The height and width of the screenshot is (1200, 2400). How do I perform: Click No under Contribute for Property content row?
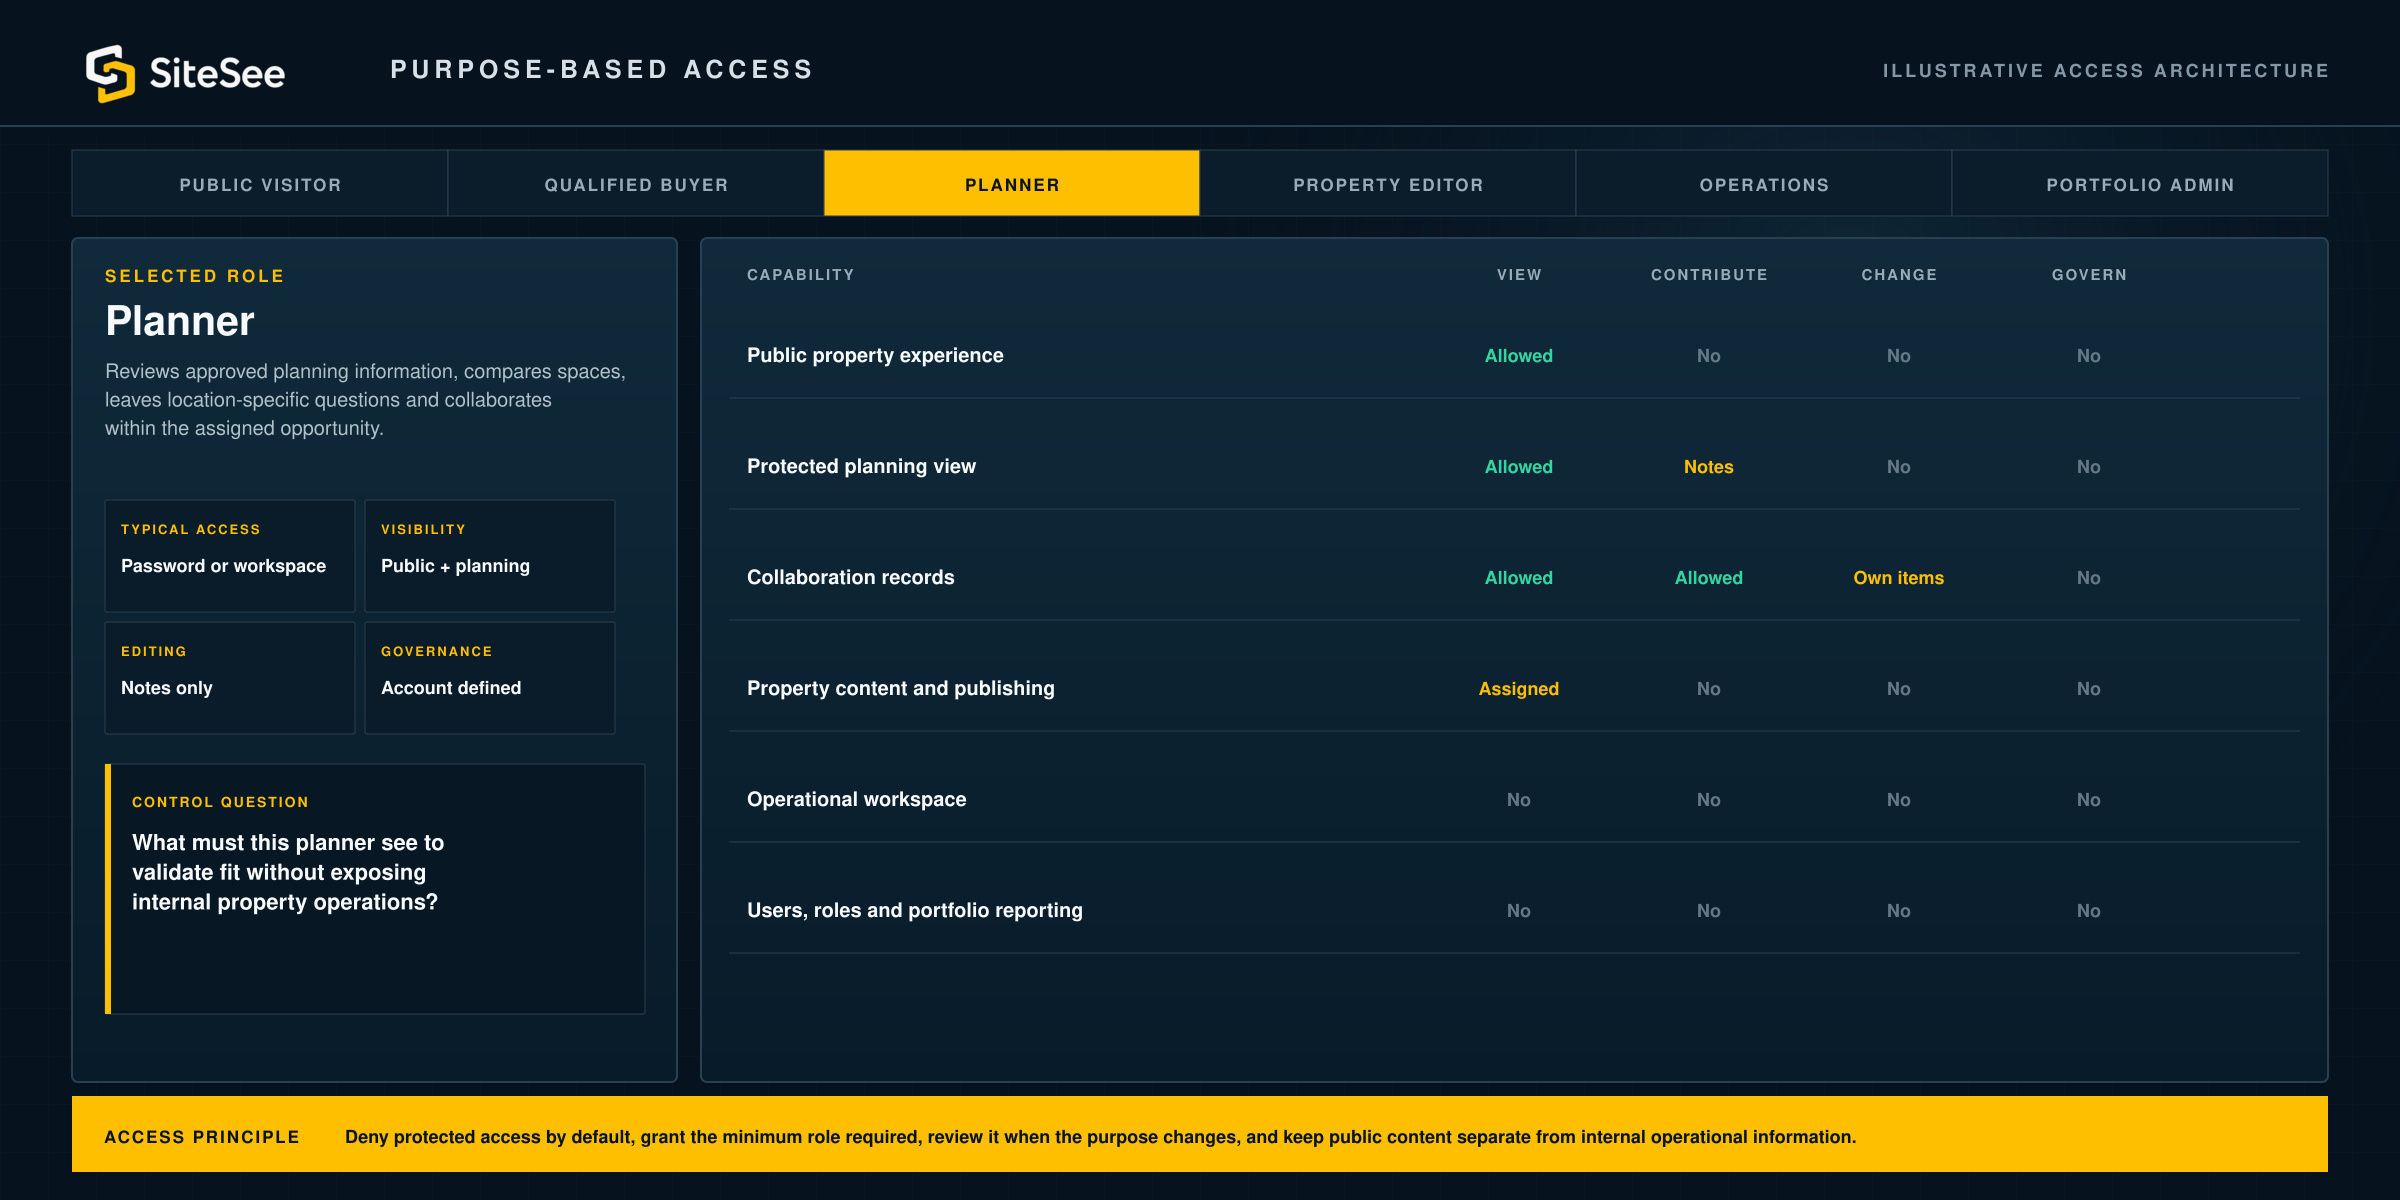pos(1709,689)
